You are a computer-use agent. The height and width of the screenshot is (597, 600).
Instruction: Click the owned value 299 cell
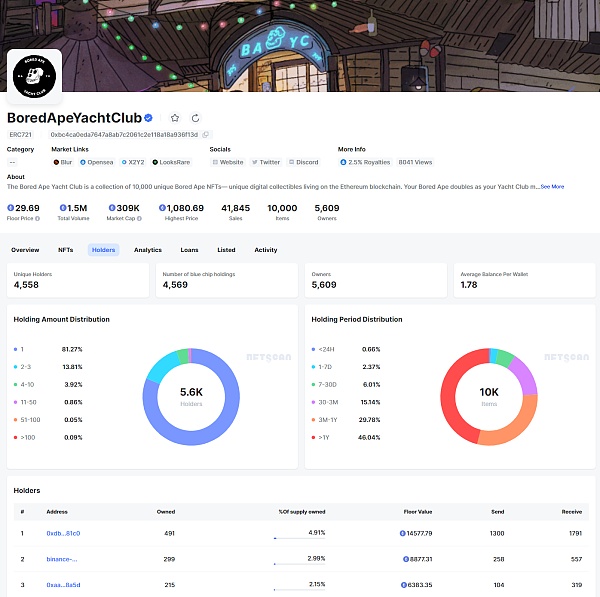click(x=169, y=559)
